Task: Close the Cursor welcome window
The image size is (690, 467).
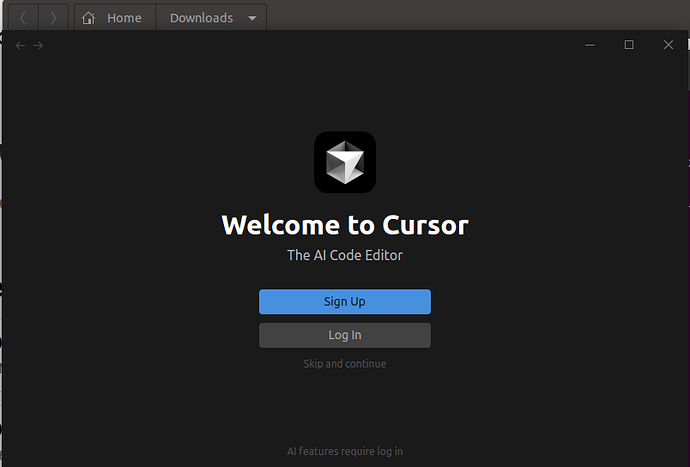Action: tap(668, 45)
